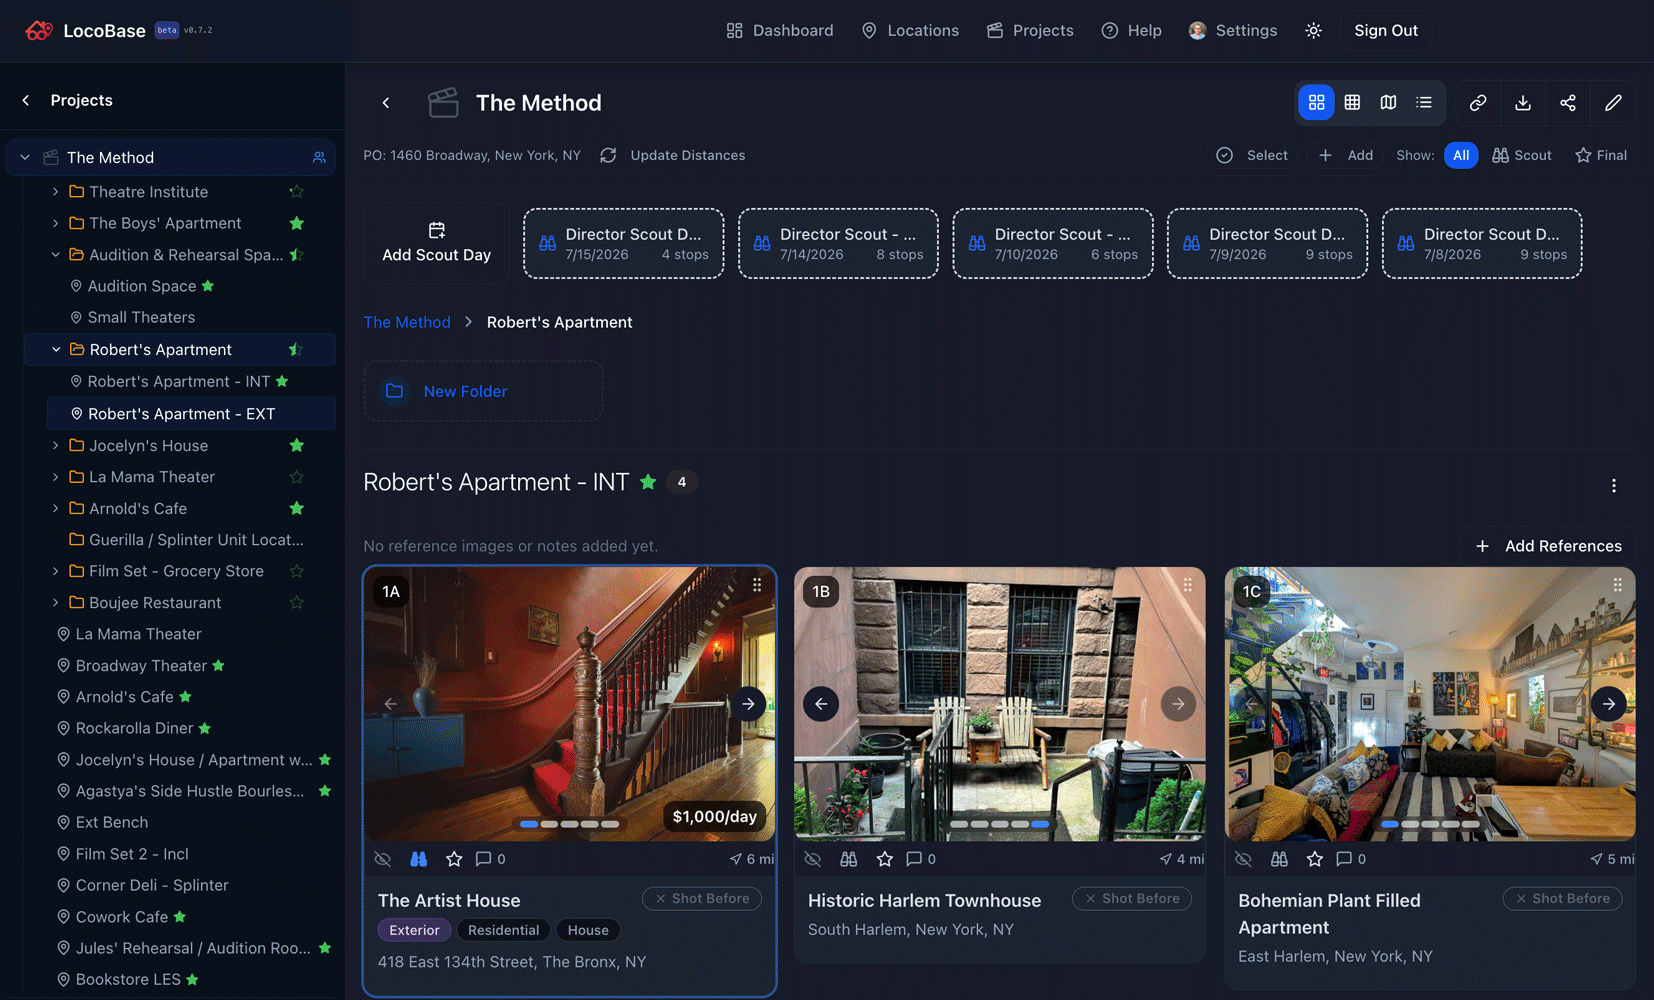The image size is (1654, 1000).
Task: Open Locations in top navigation
Action: pos(910,31)
